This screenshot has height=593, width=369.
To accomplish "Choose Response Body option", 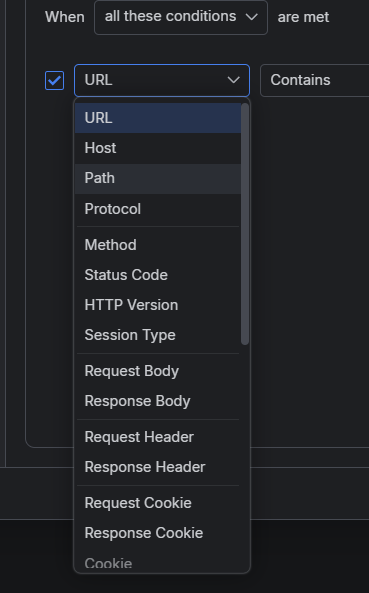I will pos(158,401).
